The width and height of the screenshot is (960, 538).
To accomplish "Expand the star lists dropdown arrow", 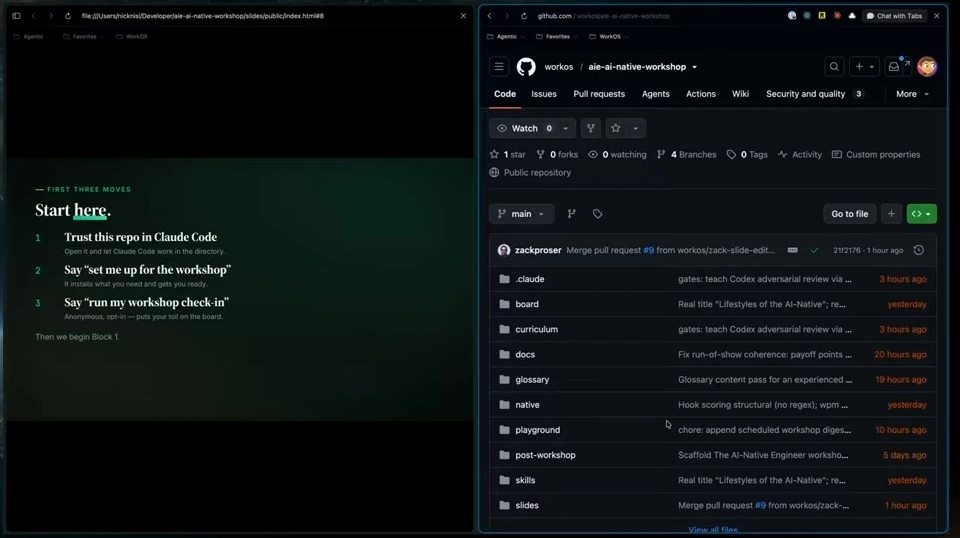I will [x=636, y=129].
